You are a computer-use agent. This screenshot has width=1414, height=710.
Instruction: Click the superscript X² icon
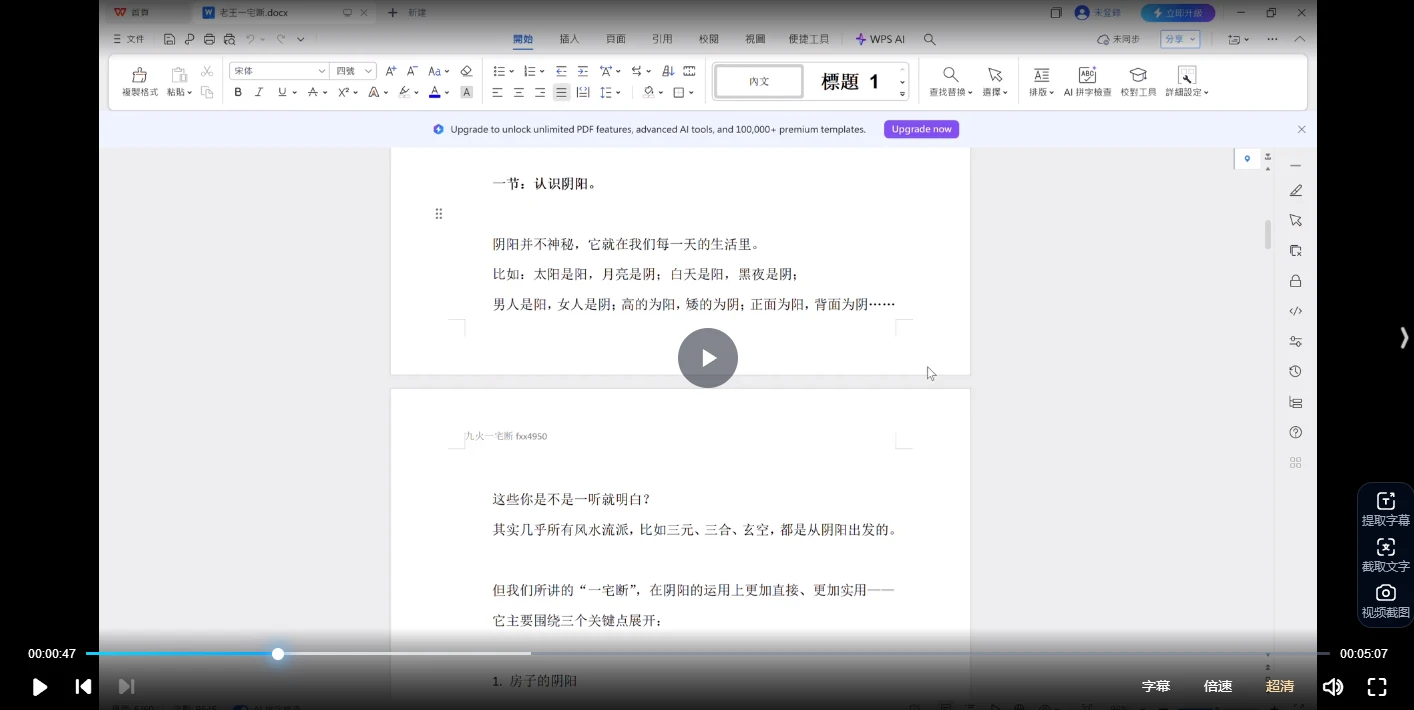[x=344, y=92]
